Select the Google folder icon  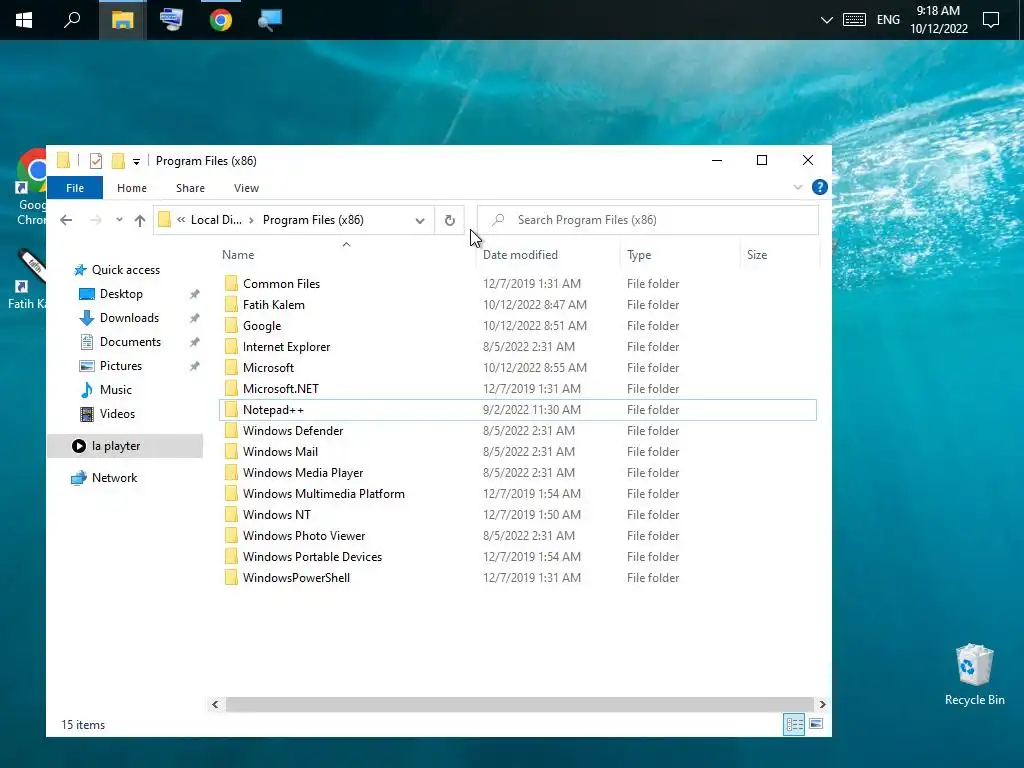231,326
